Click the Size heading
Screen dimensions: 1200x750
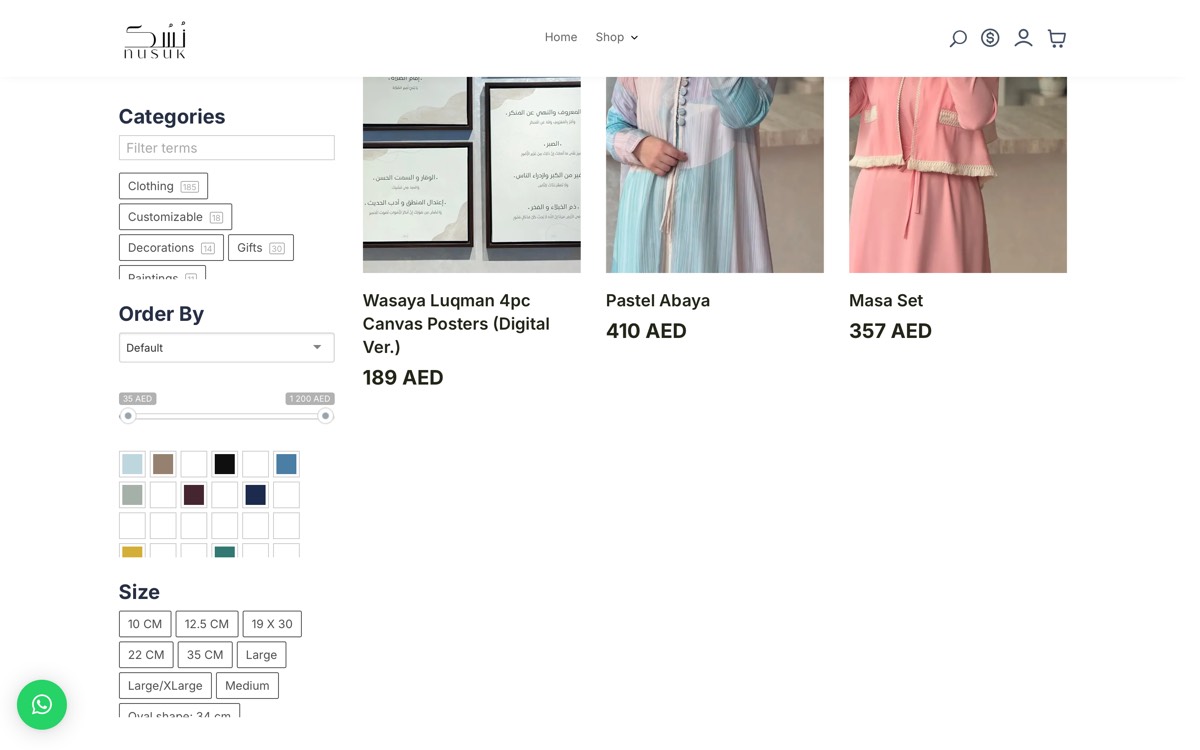coord(139,592)
